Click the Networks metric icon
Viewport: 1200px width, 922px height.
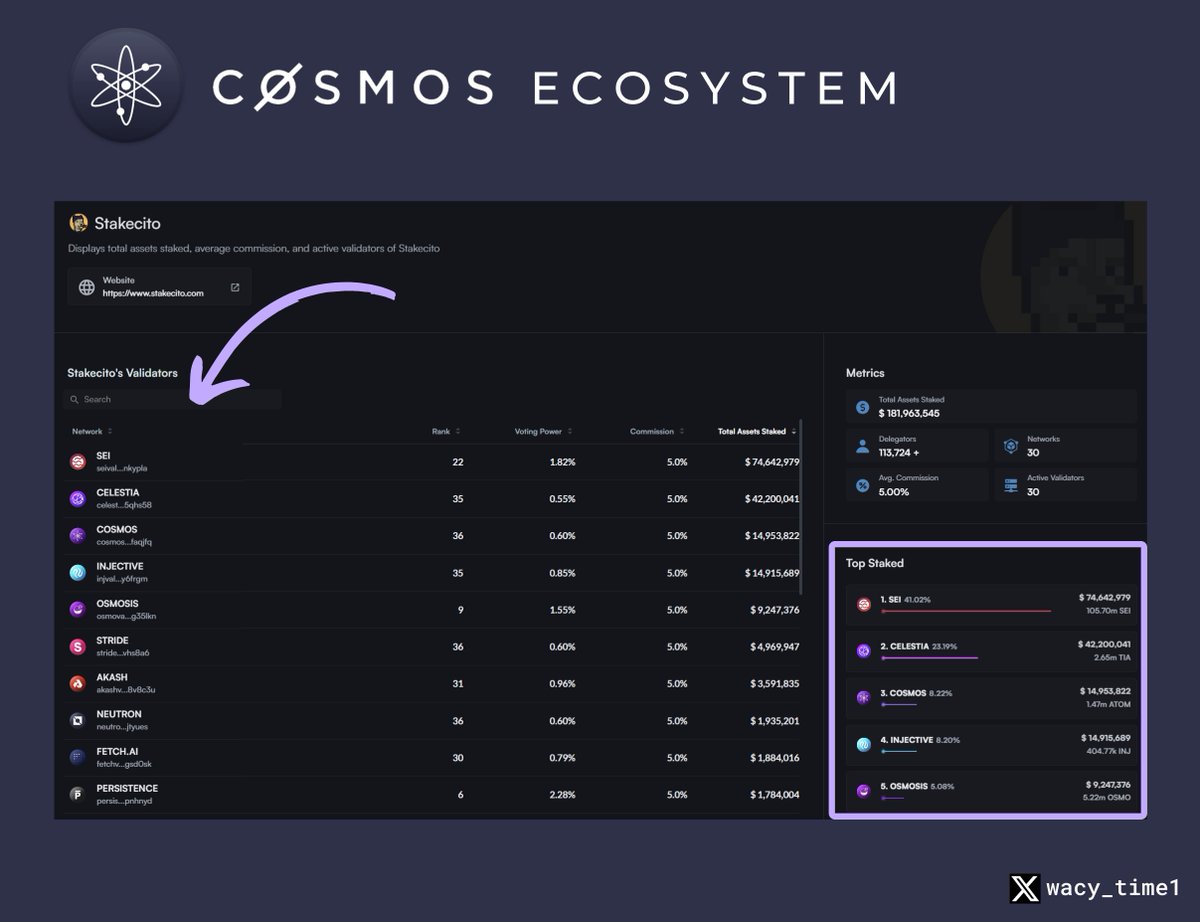tap(1011, 446)
